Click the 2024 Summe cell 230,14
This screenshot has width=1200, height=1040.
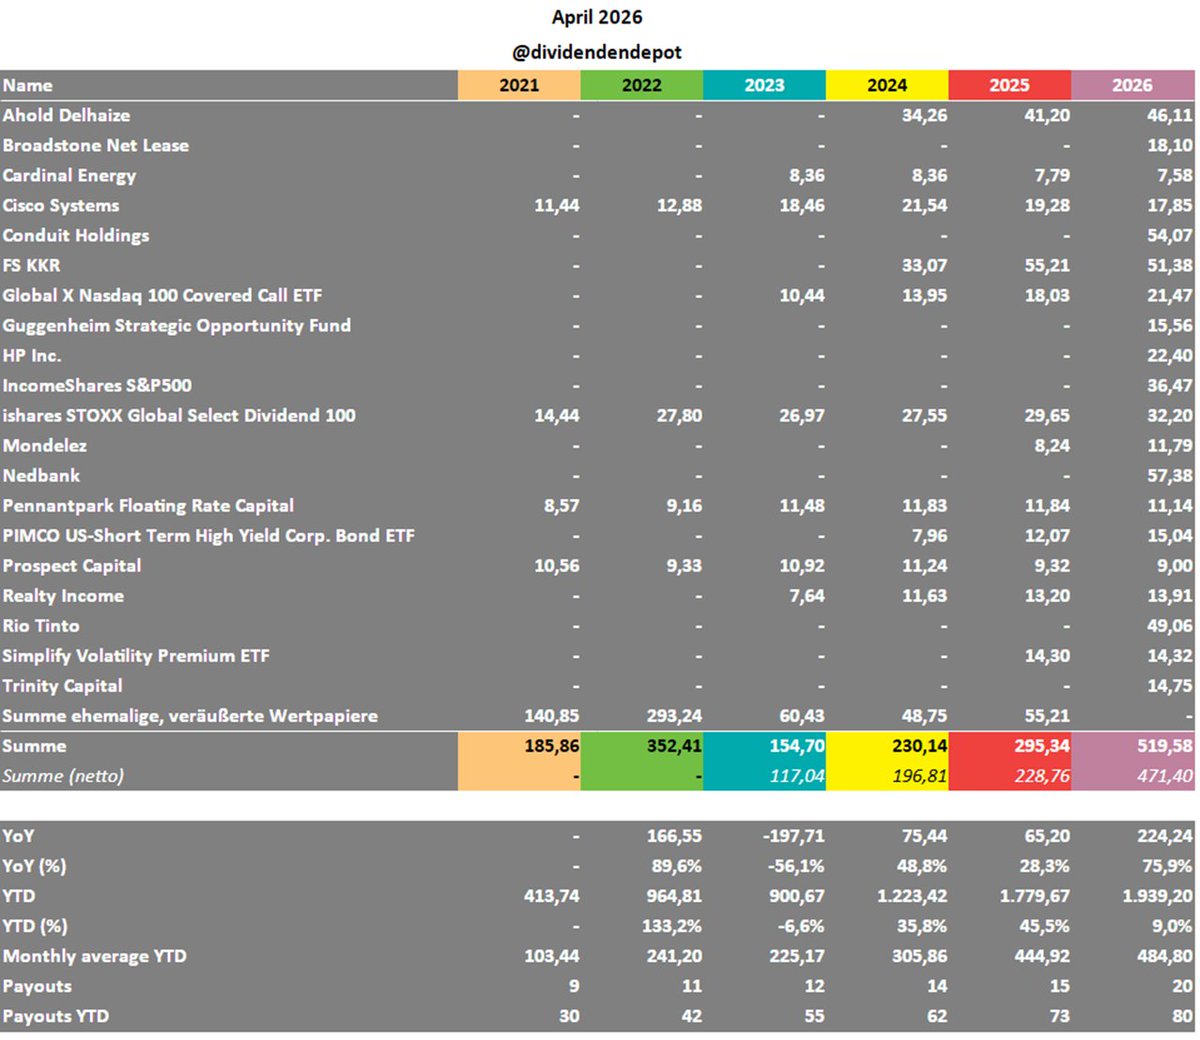click(887, 745)
